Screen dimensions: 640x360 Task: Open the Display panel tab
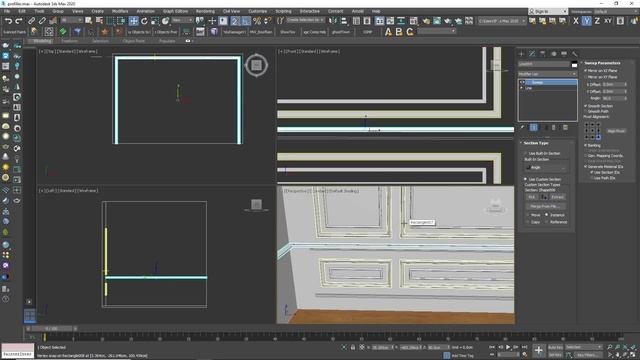[x=564, y=53]
